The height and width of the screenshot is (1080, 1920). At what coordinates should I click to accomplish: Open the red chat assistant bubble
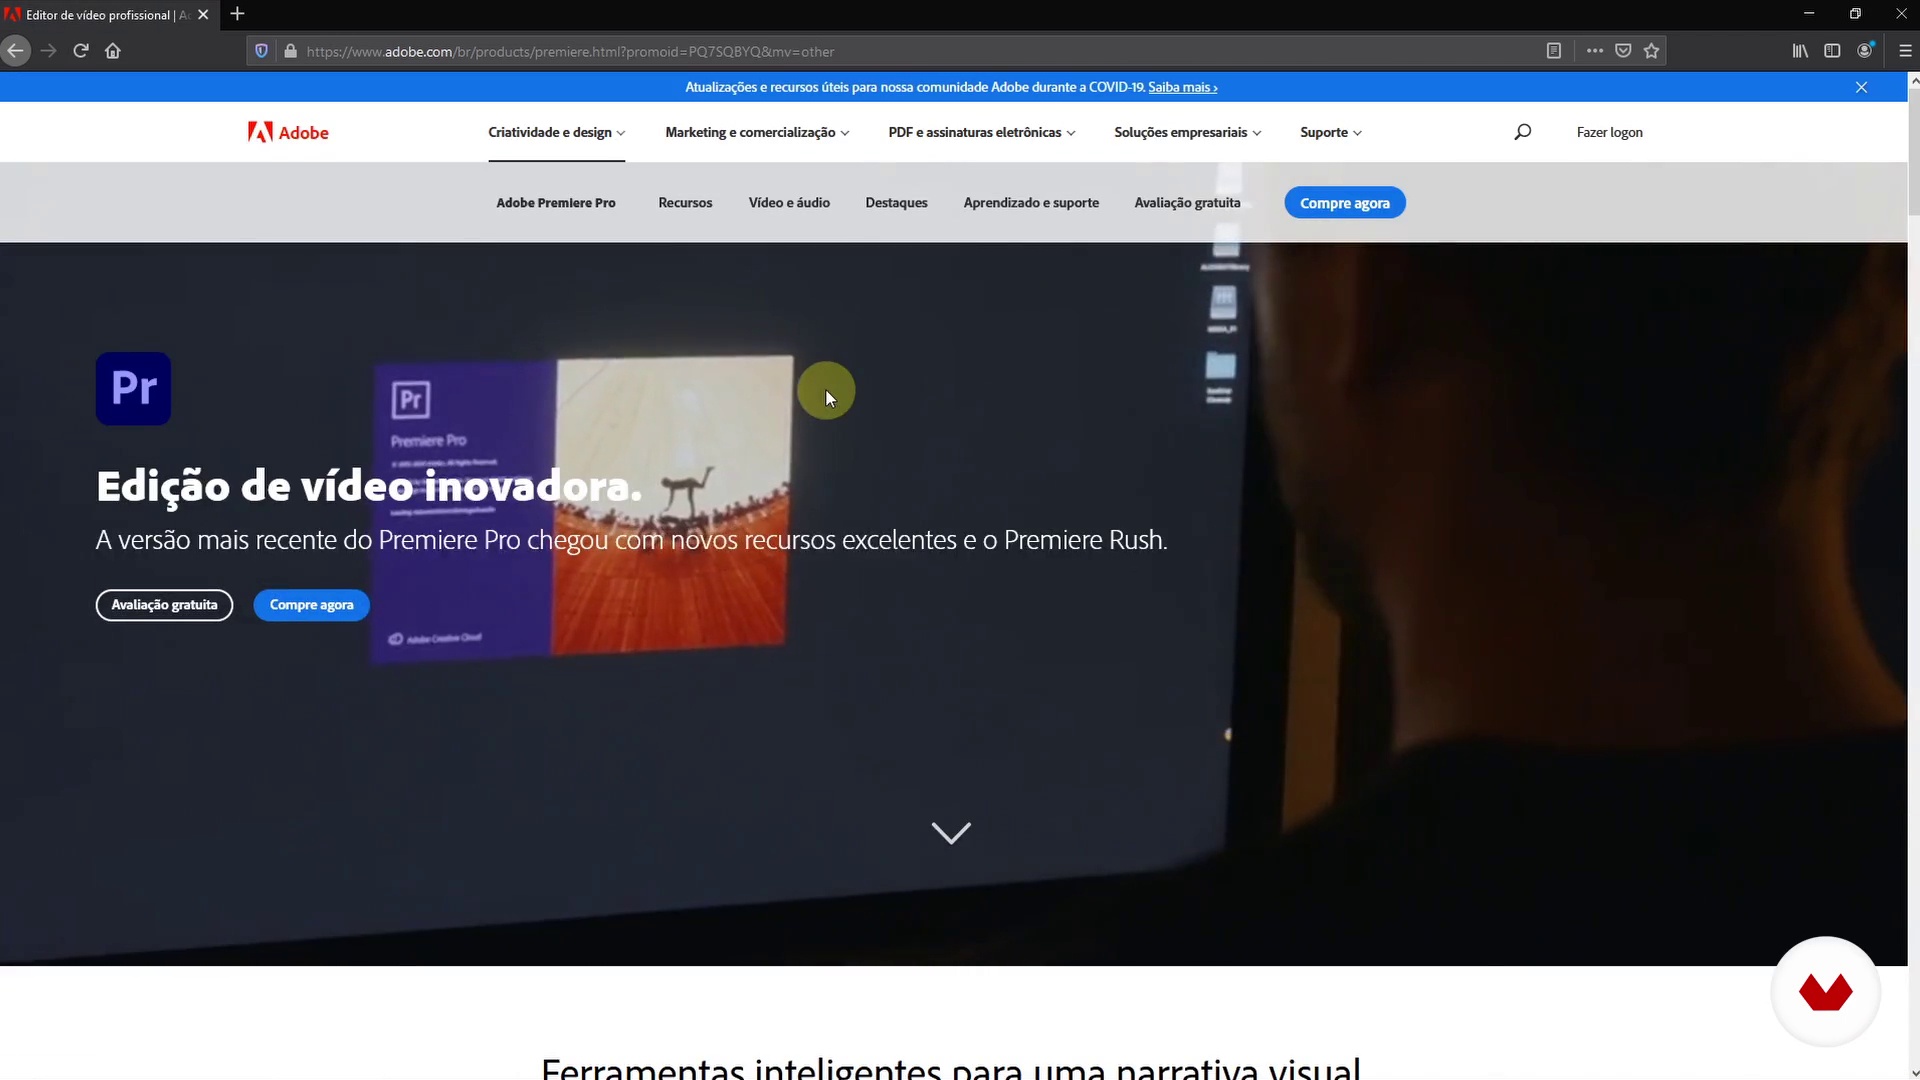point(1826,992)
